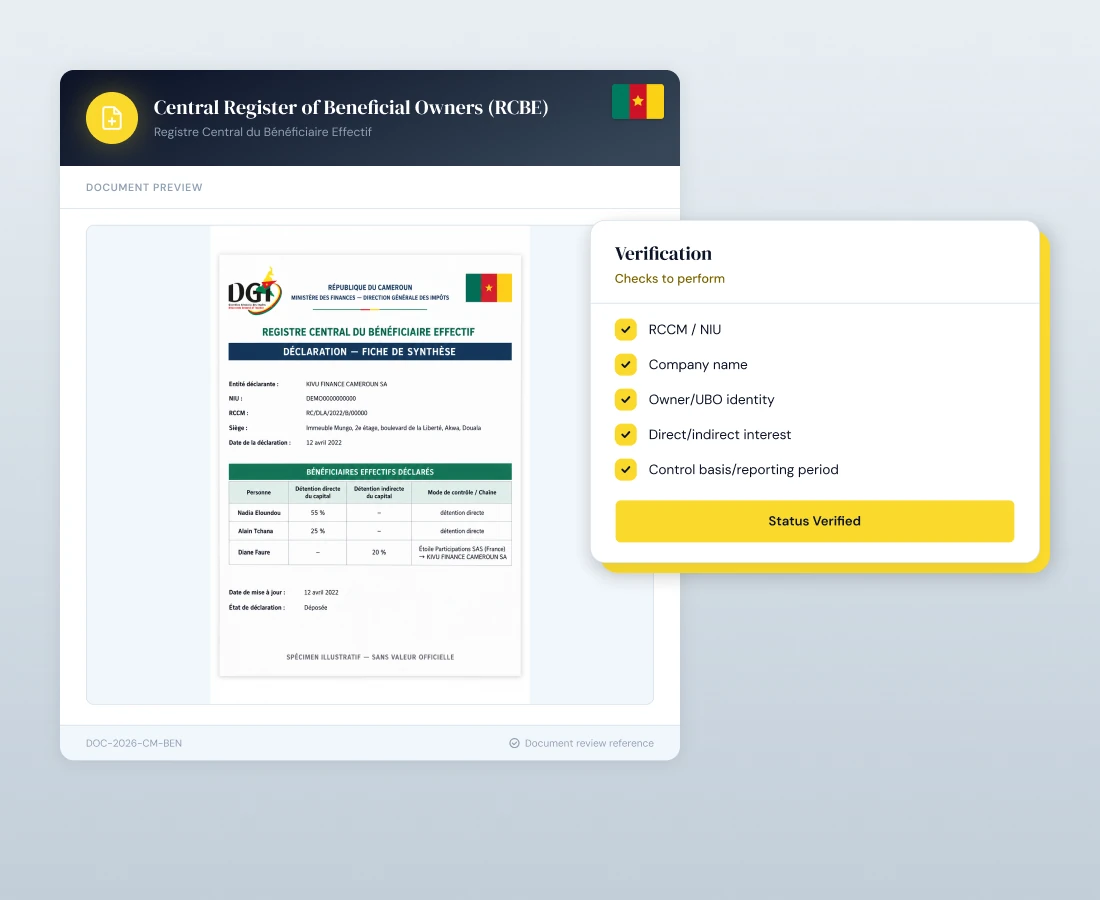1100x900 pixels.
Task: Click the 20 % indirect holding cell
Action: [379, 553]
